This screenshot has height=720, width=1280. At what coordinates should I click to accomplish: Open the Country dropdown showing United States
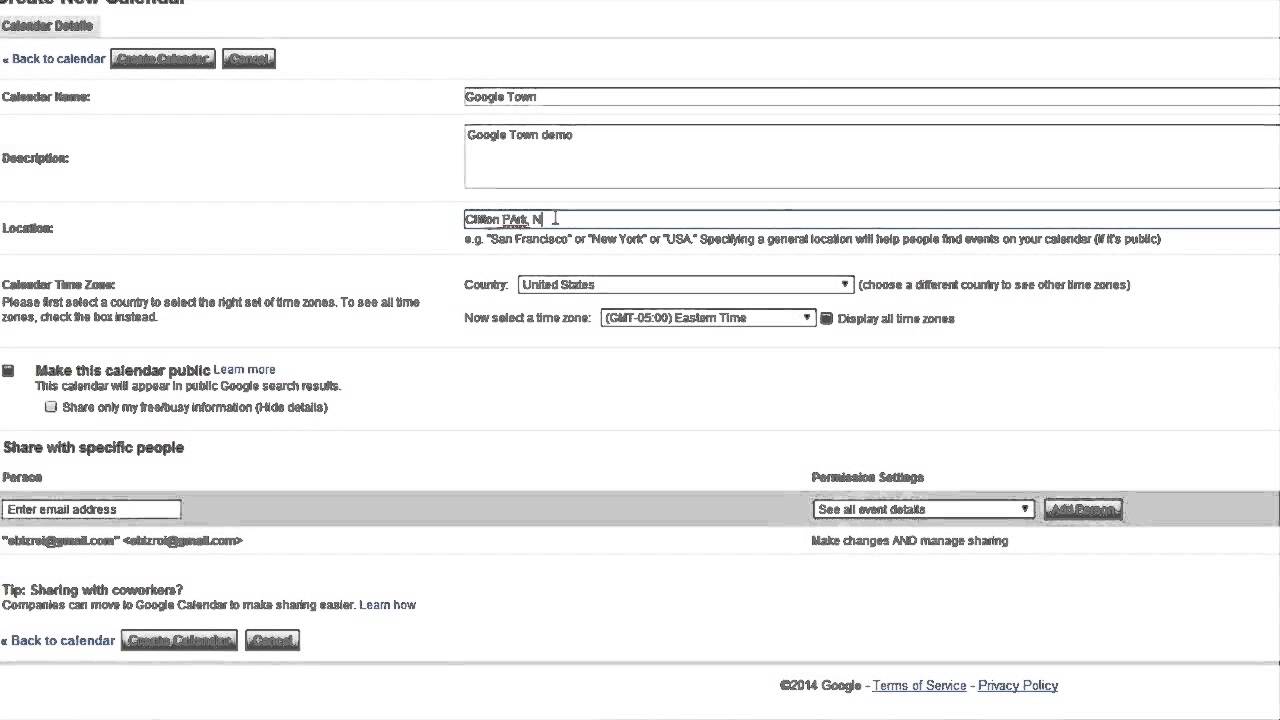tap(686, 285)
